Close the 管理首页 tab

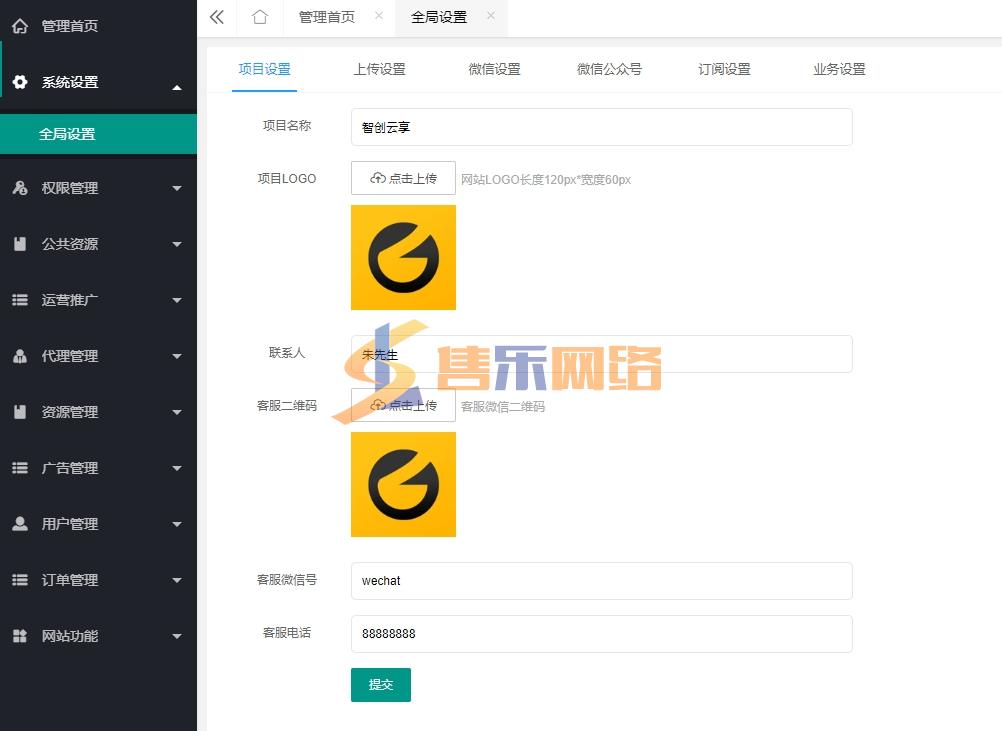point(378,16)
